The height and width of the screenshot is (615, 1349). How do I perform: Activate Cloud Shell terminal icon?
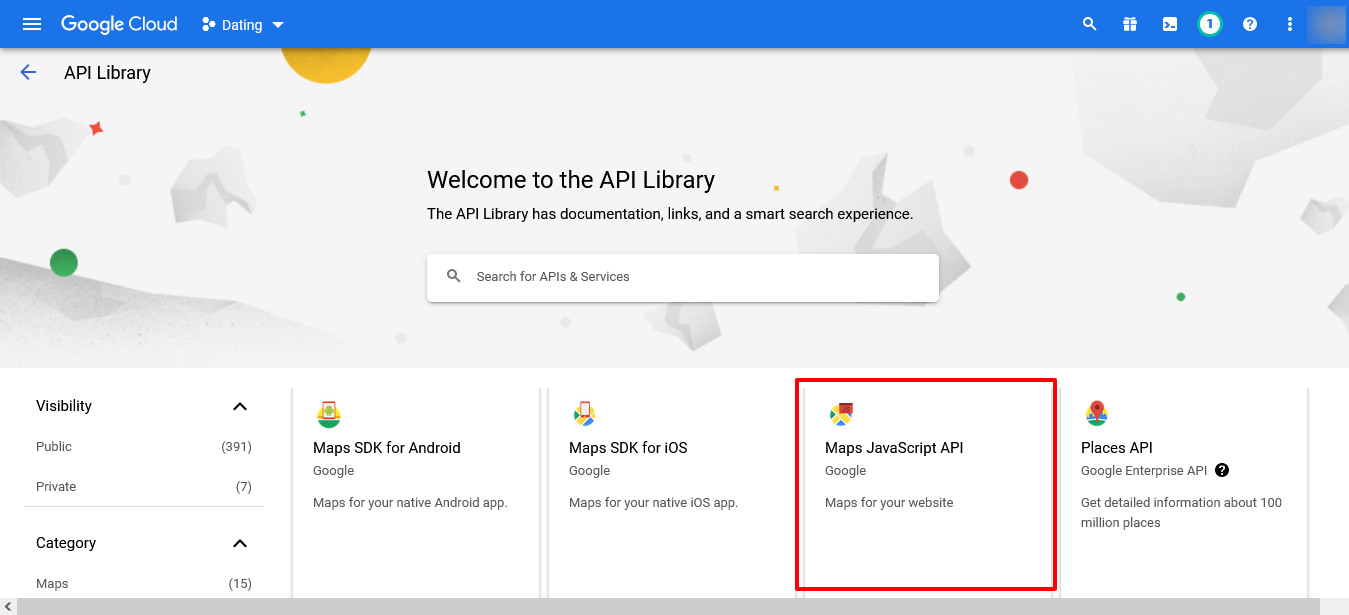pyautogui.click(x=1170, y=24)
